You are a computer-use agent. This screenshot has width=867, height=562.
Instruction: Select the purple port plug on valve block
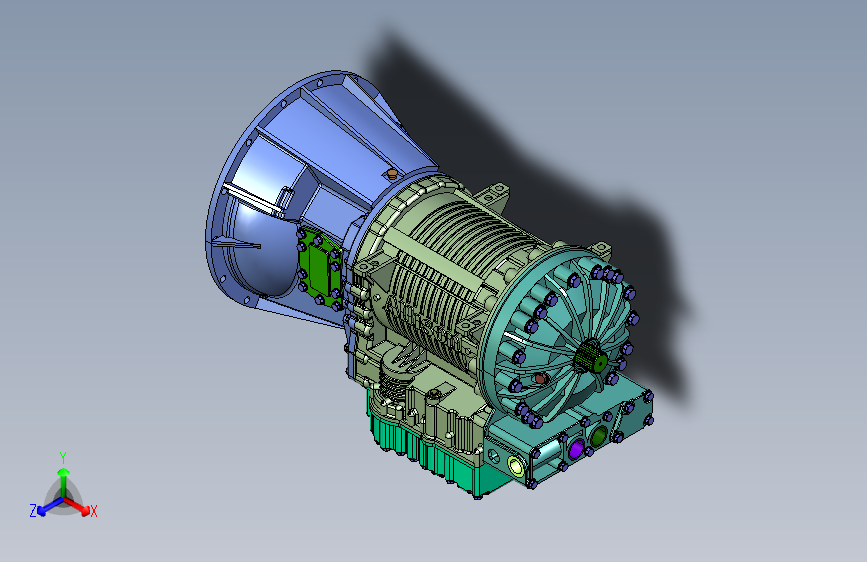[x=576, y=449]
